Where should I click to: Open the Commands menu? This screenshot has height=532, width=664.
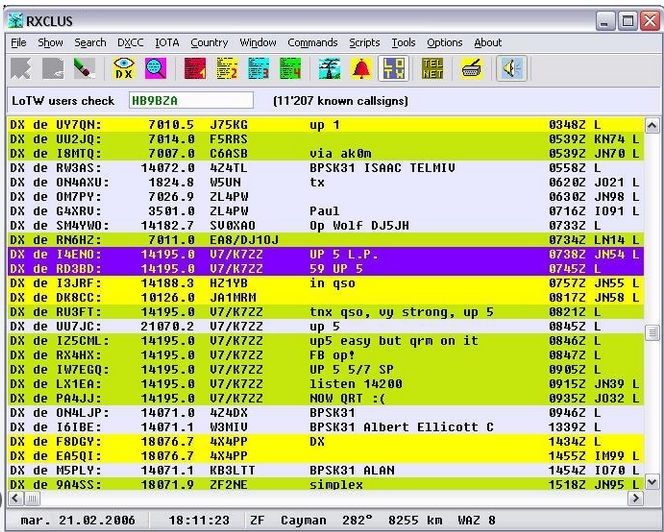[312, 43]
